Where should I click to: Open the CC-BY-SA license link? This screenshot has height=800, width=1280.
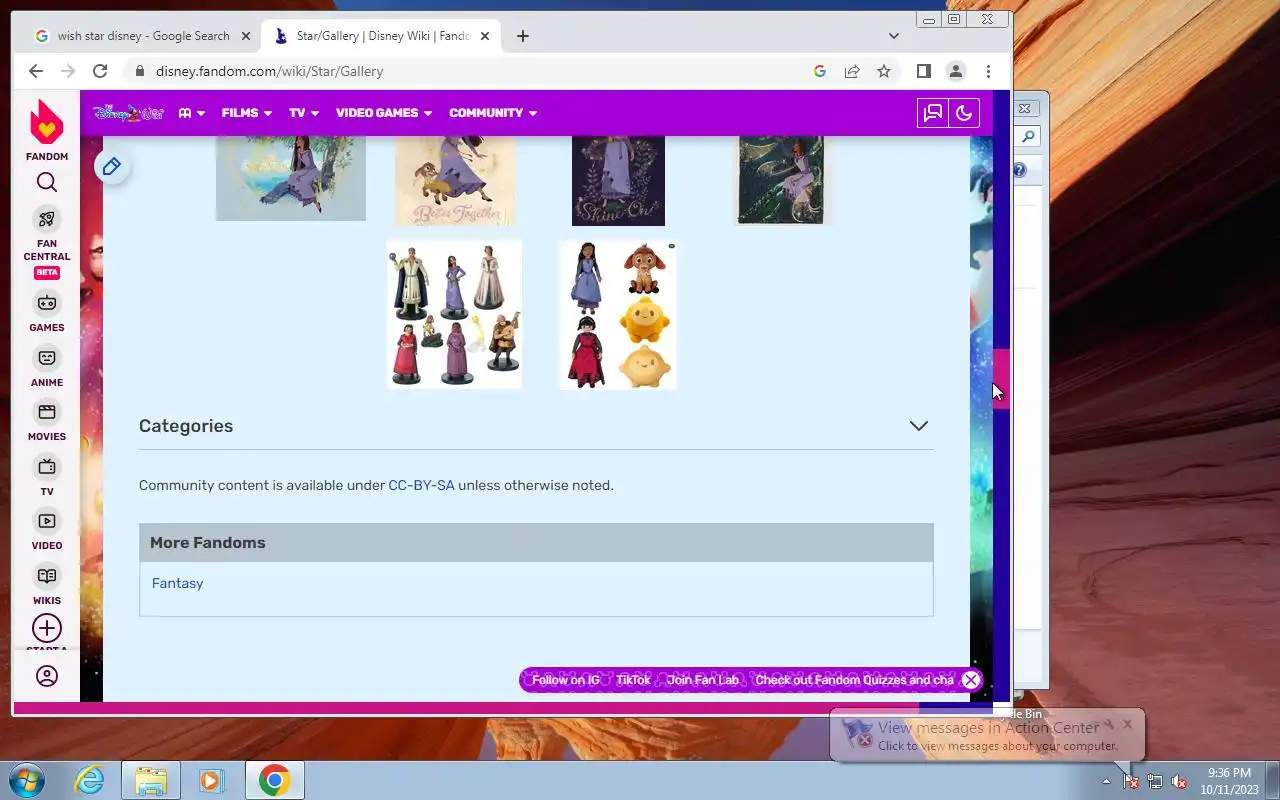(x=421, y=485)
